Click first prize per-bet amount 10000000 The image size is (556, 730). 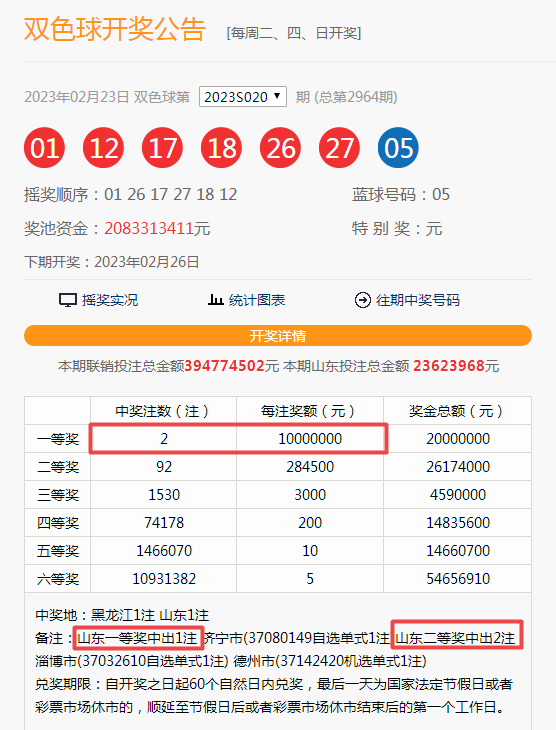310,439
